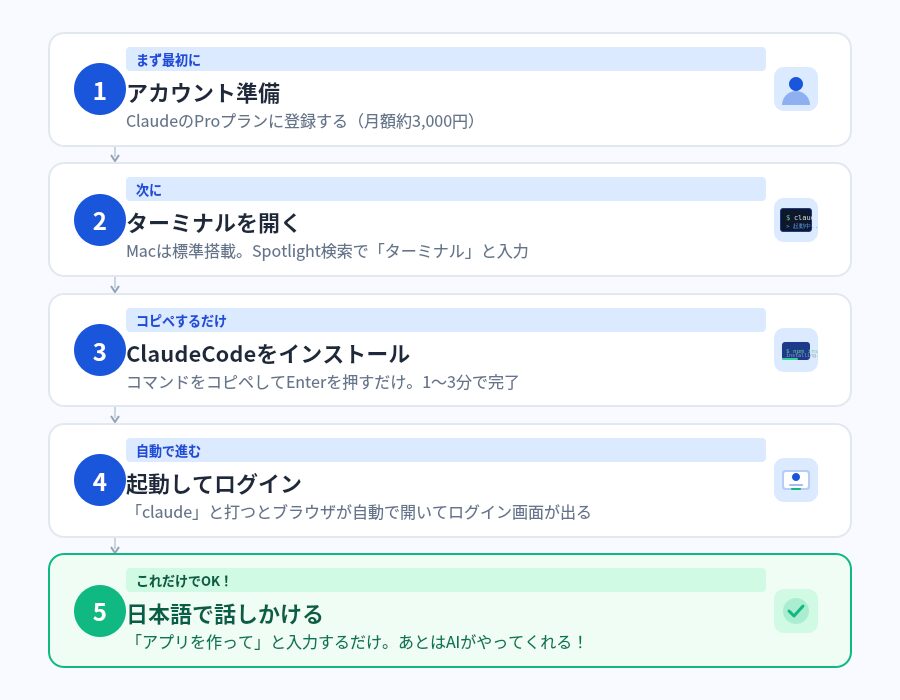900x700 pixels.
Task: Click the terminal icon in step 2
Action: [x=795, y=220]
